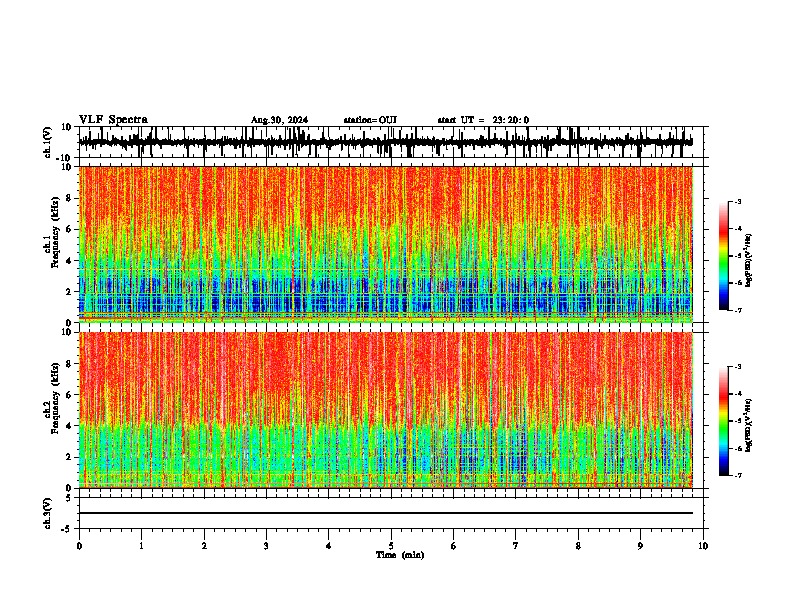Click the "Time (min)" axis label

click(x=400, y=555)
